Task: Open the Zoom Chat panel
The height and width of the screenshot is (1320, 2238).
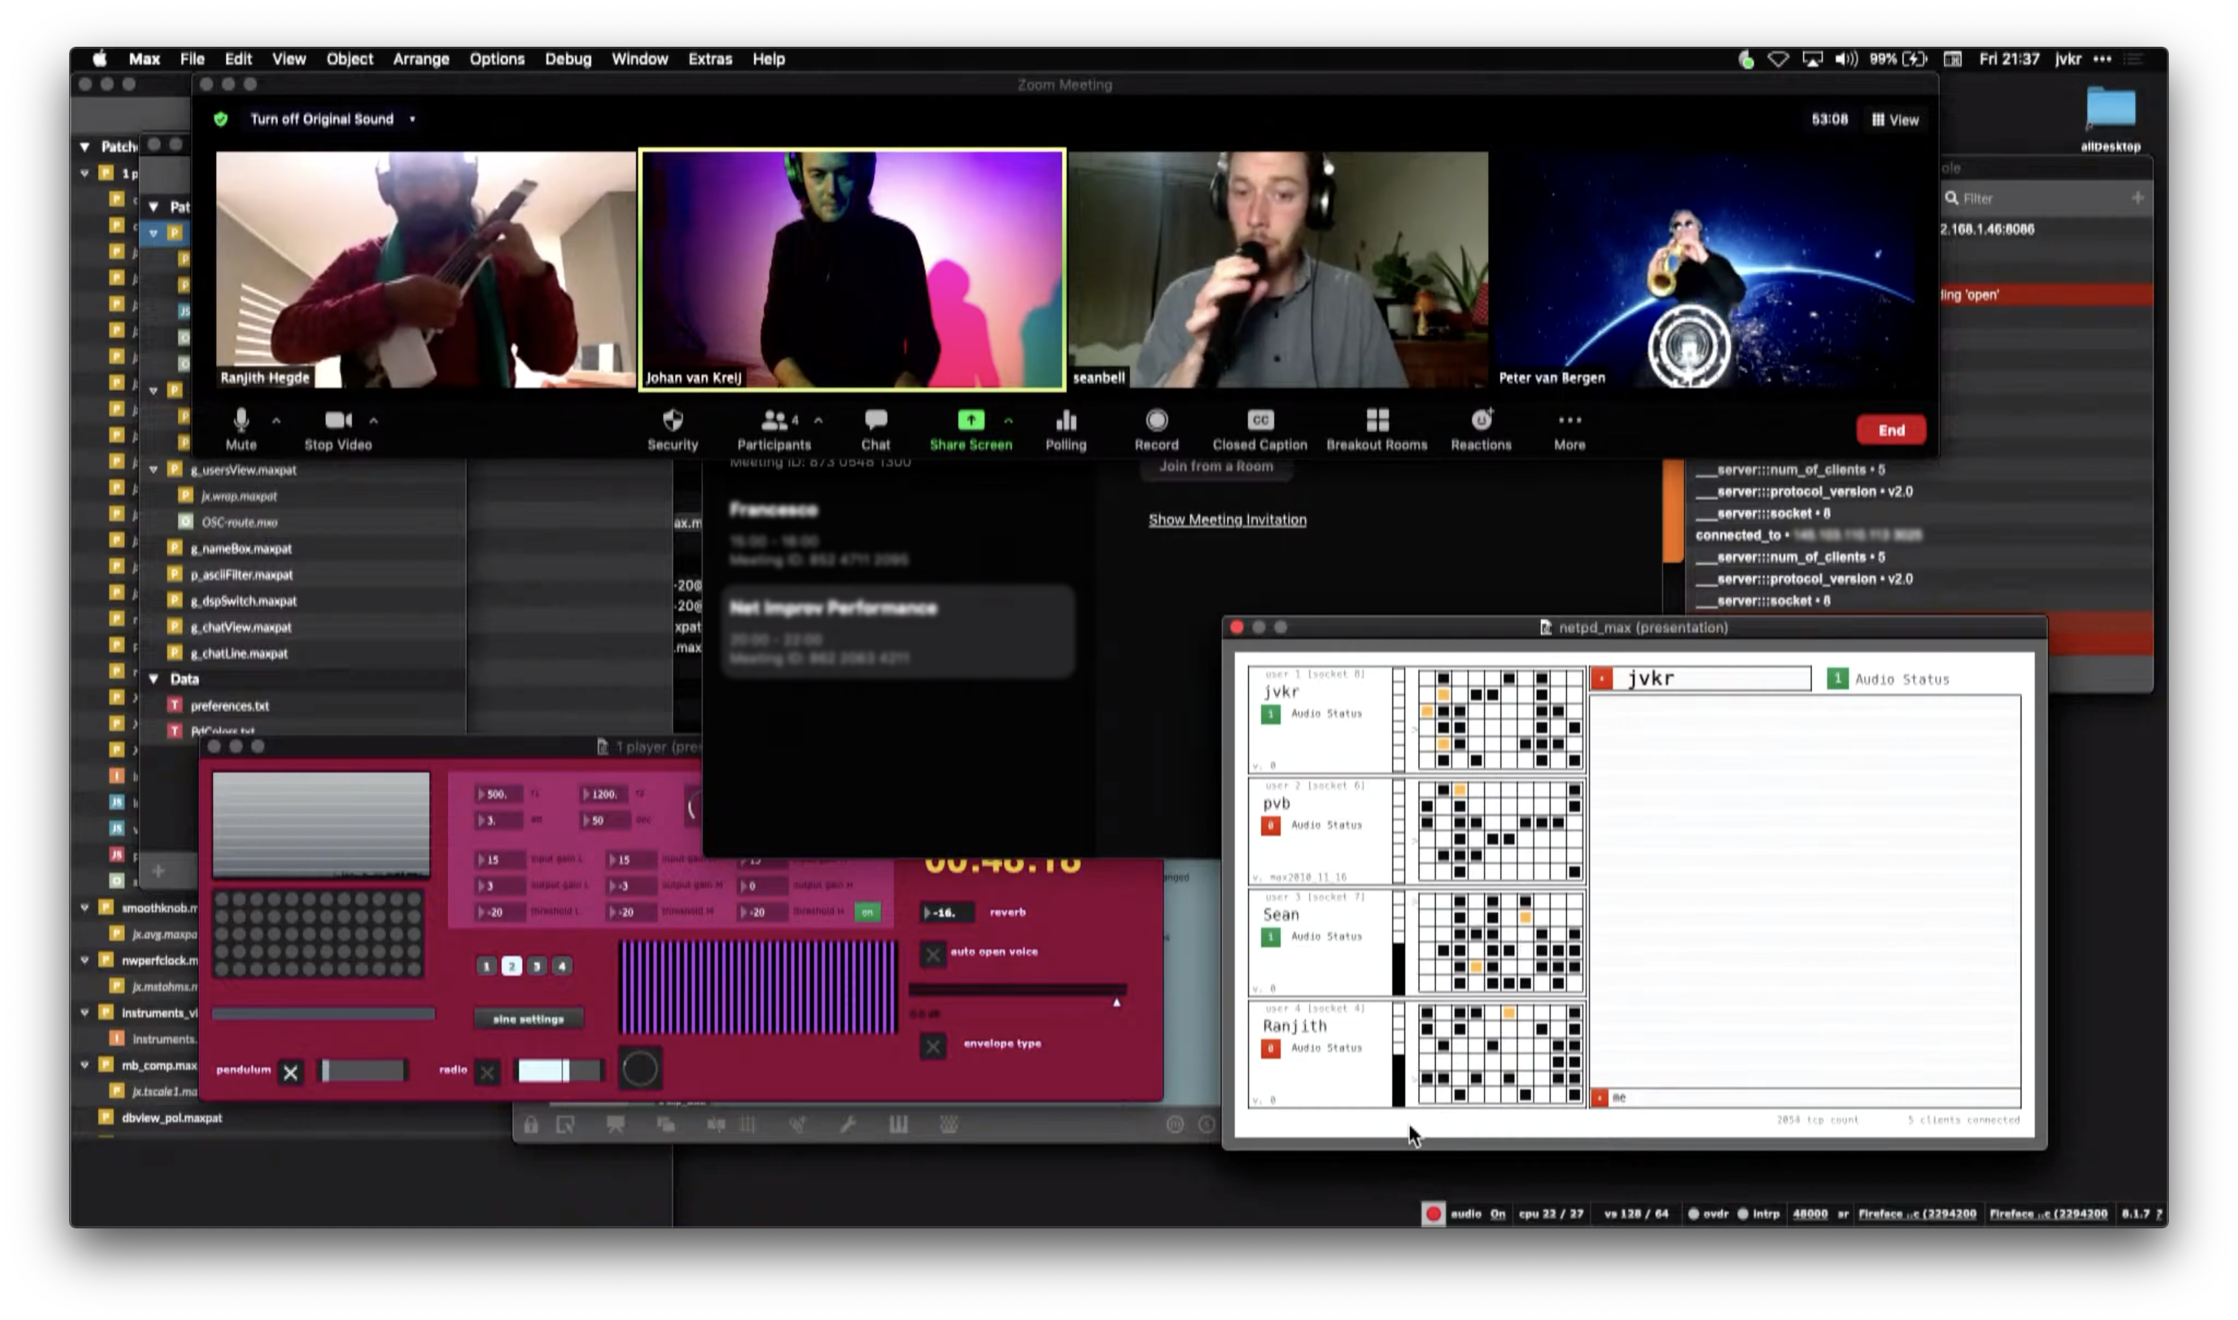Action: pyautogui.click(x=875, y=421)
